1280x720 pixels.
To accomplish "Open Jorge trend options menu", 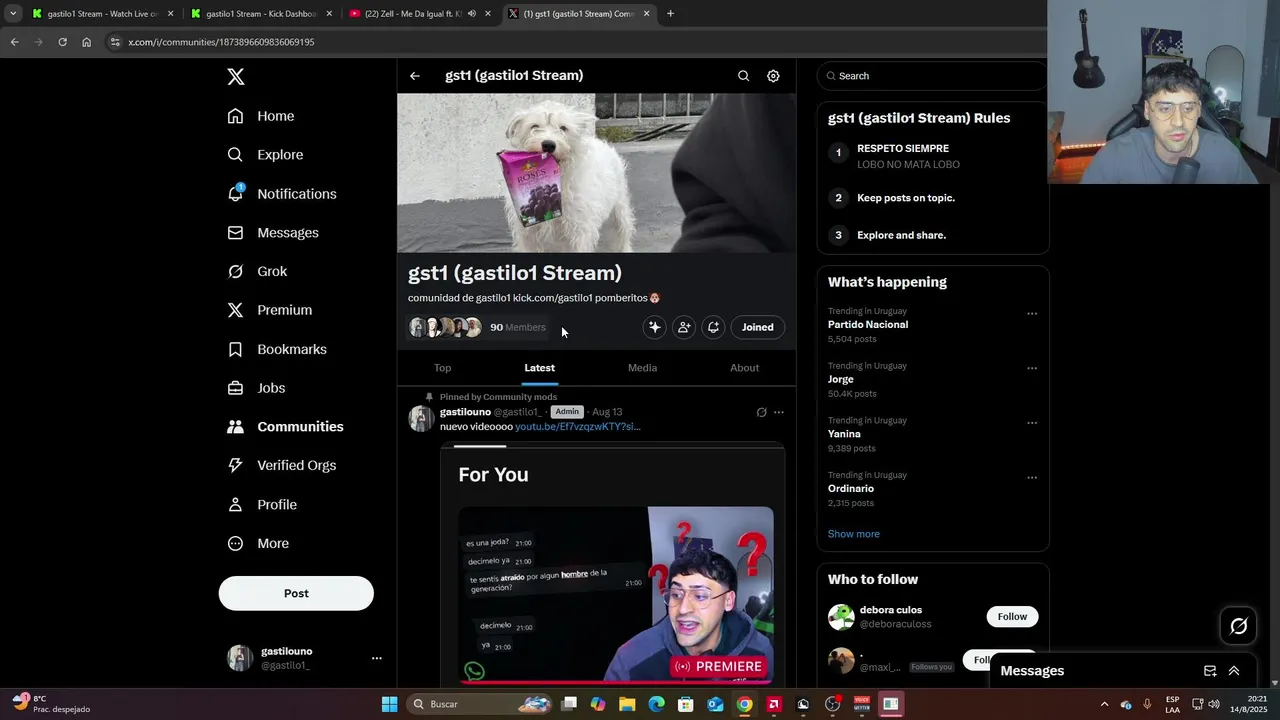I will [1032, 368].
